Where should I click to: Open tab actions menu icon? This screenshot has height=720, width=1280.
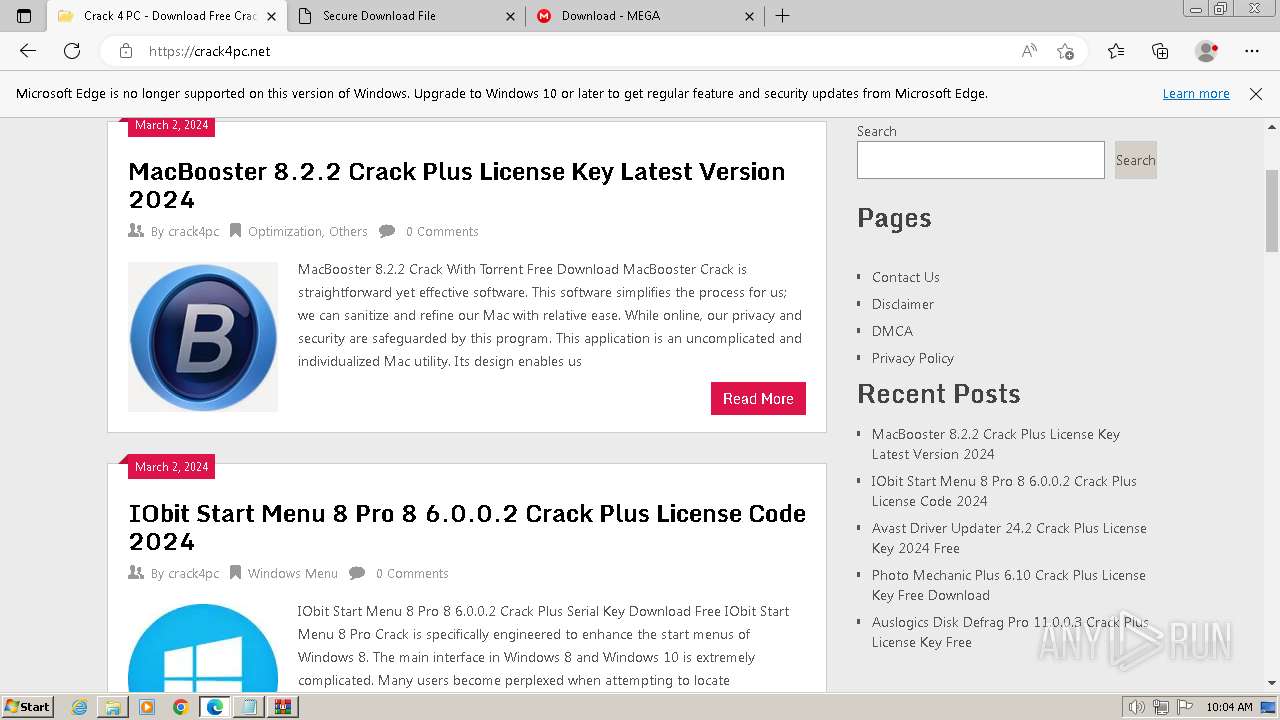[24, 16]
